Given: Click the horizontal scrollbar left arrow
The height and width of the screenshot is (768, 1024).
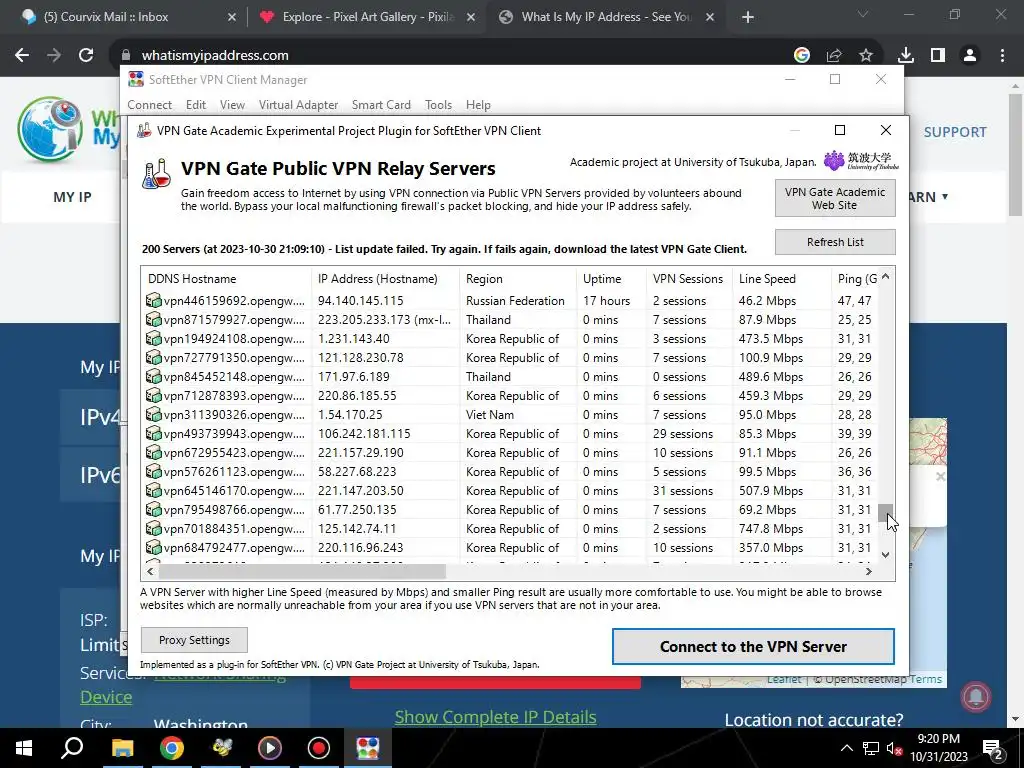Looking at the screenshot, I should tap(150, 571).
